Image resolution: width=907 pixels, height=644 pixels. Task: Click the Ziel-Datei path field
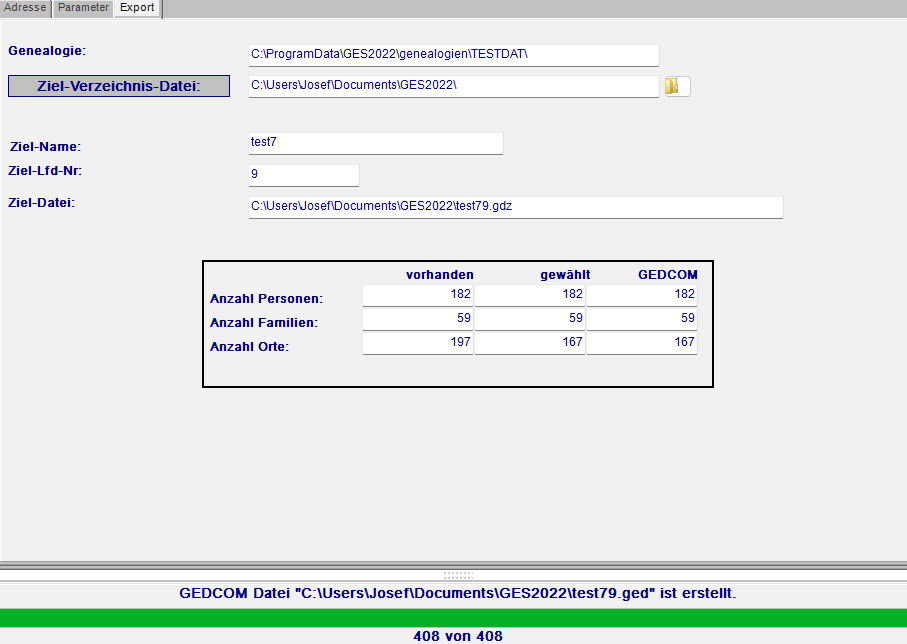tap(515, 207)
